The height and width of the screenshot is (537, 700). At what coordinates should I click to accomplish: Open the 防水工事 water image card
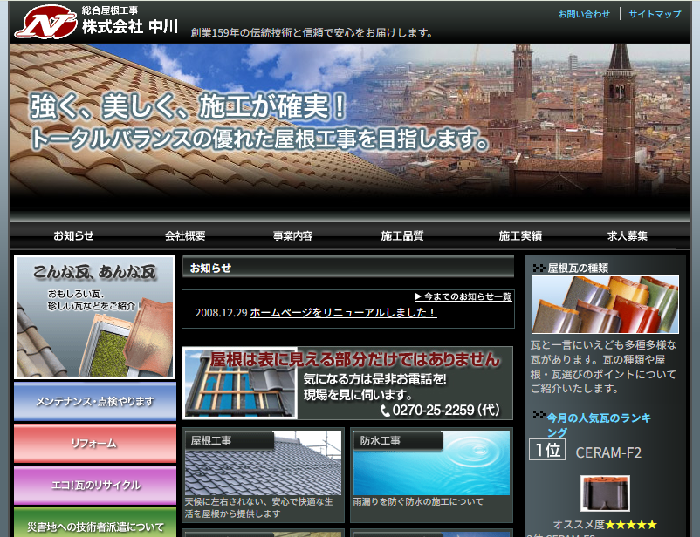pyautogui.click(x=431, y=463)
